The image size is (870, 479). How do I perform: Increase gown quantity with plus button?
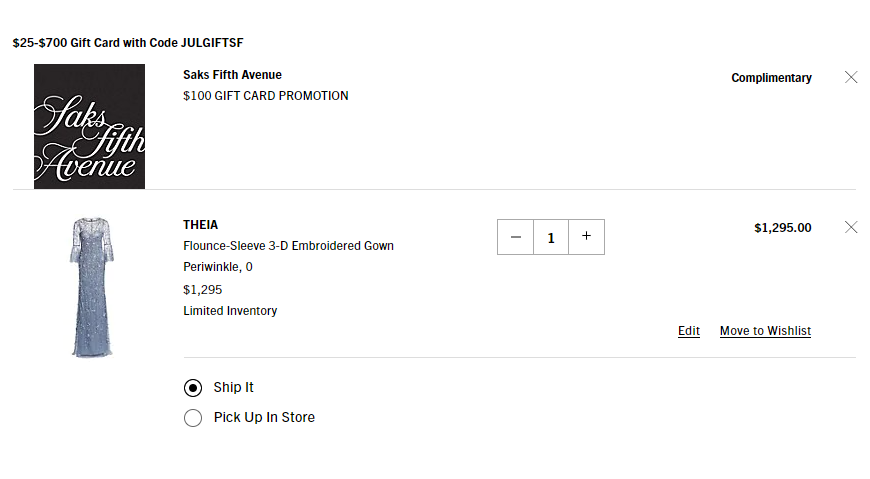[x=586, y=237]
